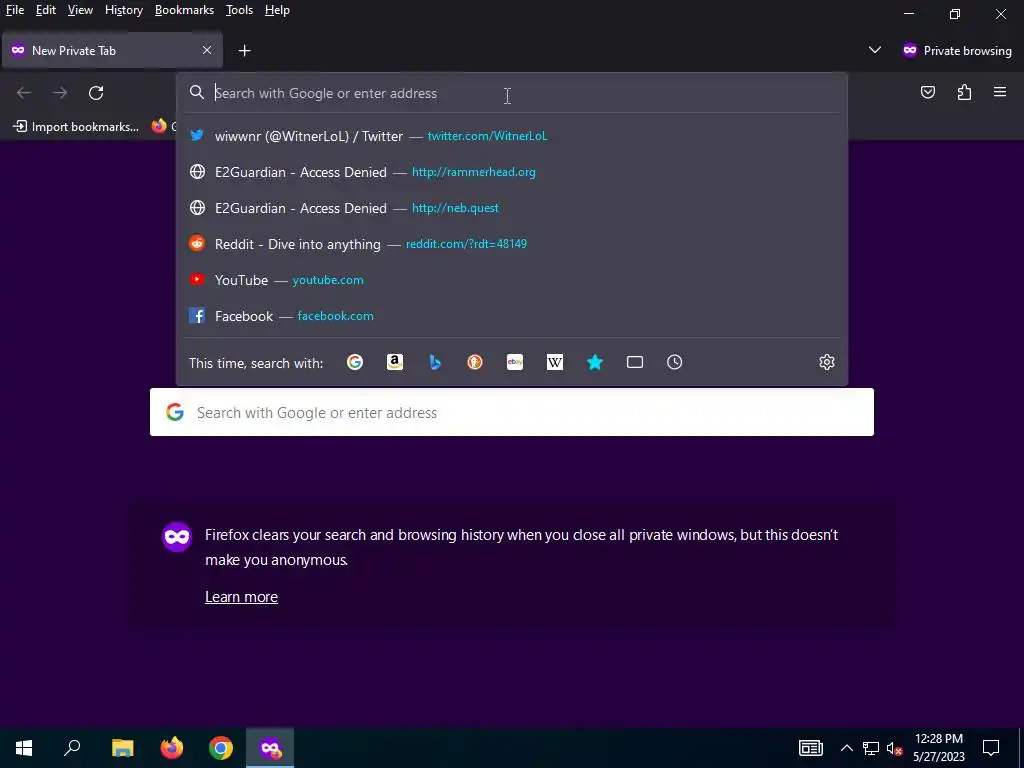Switch to Firefox taskbar icon
1024x768 pixels.
172,748
